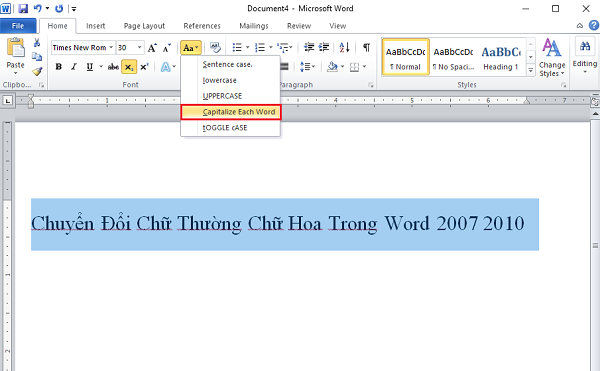Viewport: 600px width, 371px height.
Task: Click the Undo arrow icon
Action: click(37, 8)
